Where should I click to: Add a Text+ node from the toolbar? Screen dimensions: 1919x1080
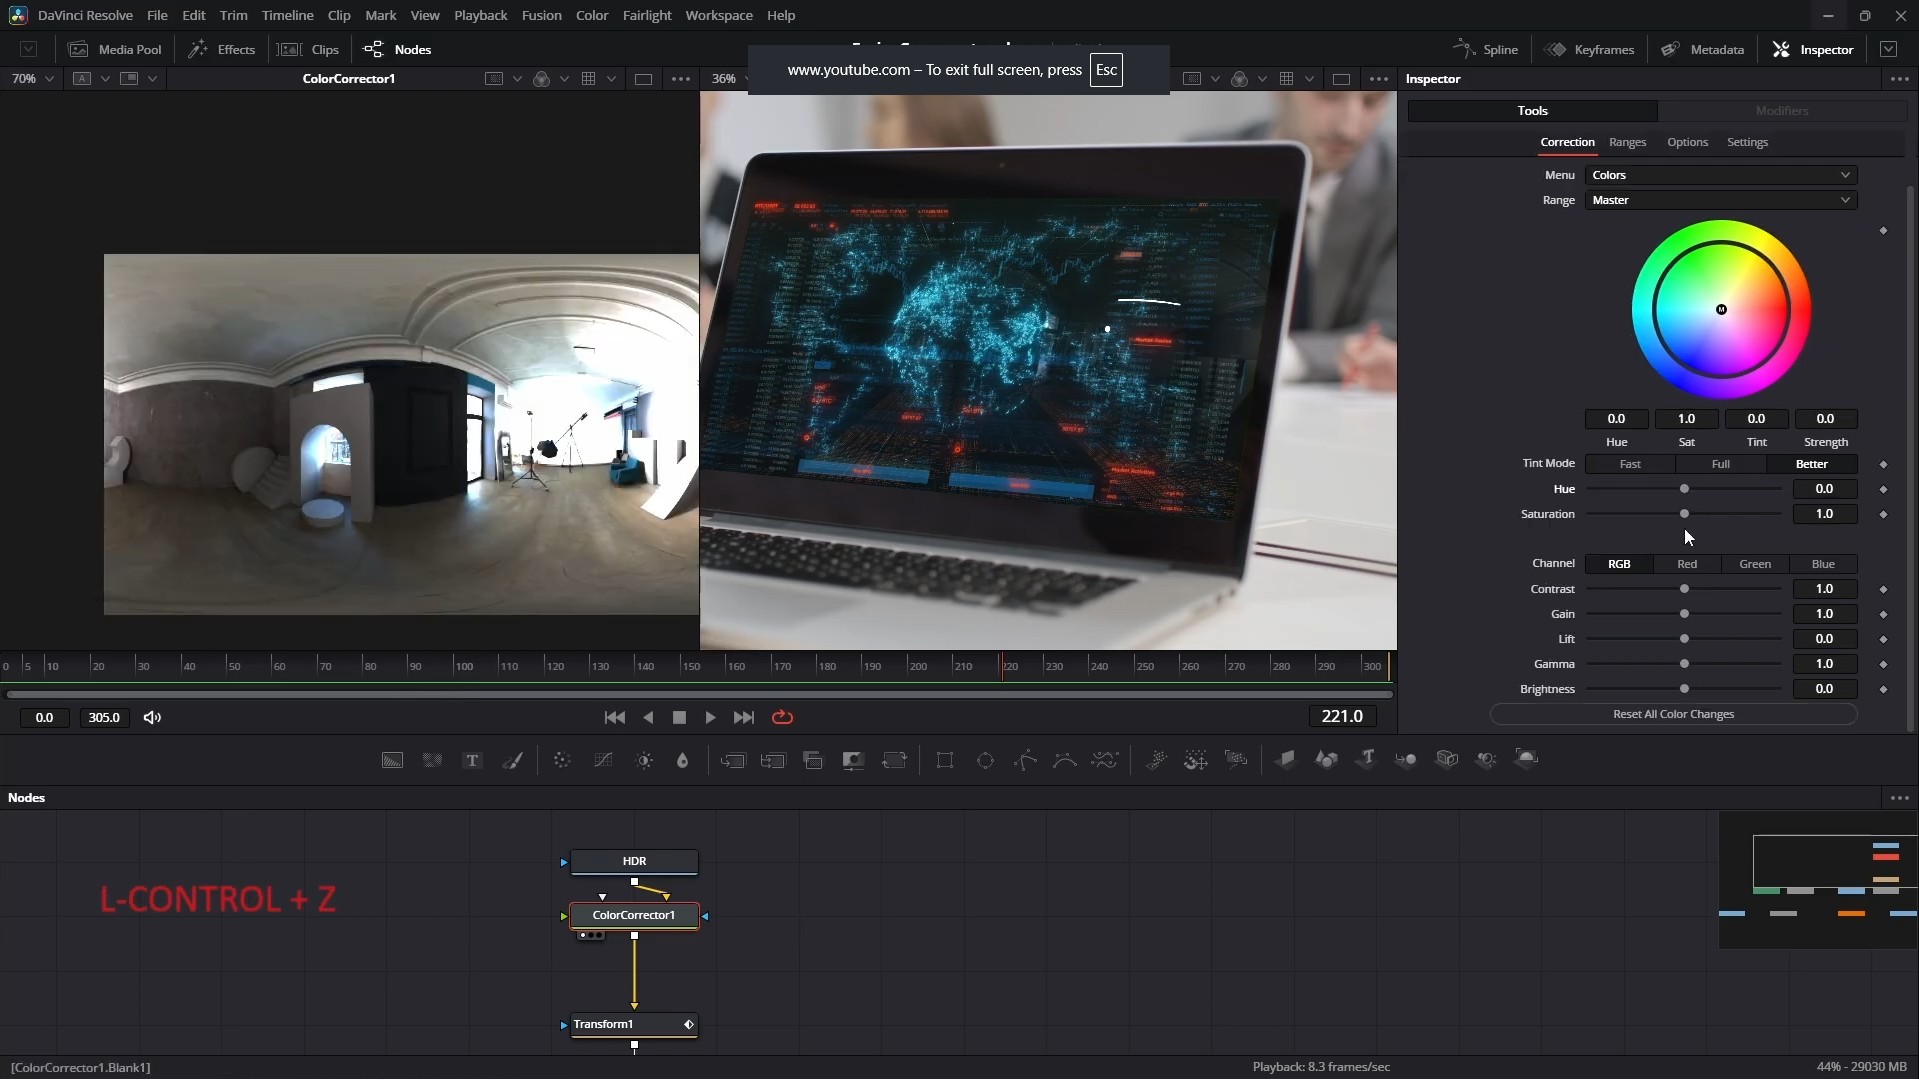[x=472, y=760]
